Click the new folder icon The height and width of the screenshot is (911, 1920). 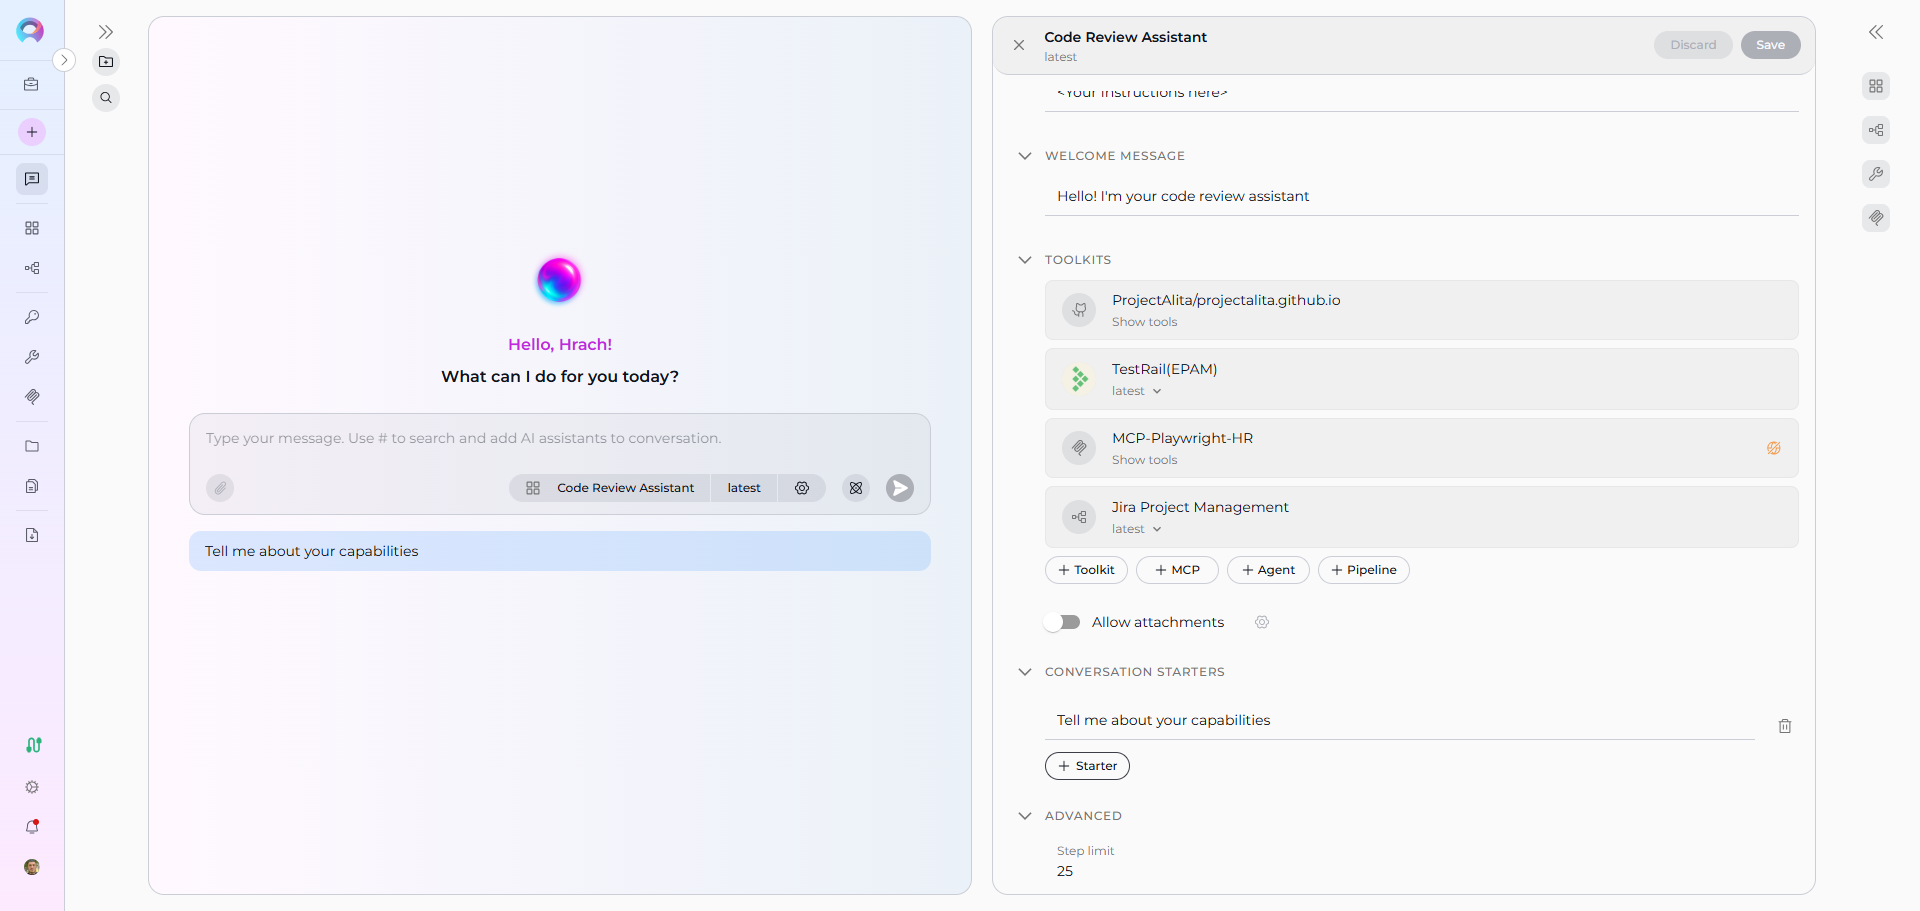pyautogui.click(x=106, y=62)
